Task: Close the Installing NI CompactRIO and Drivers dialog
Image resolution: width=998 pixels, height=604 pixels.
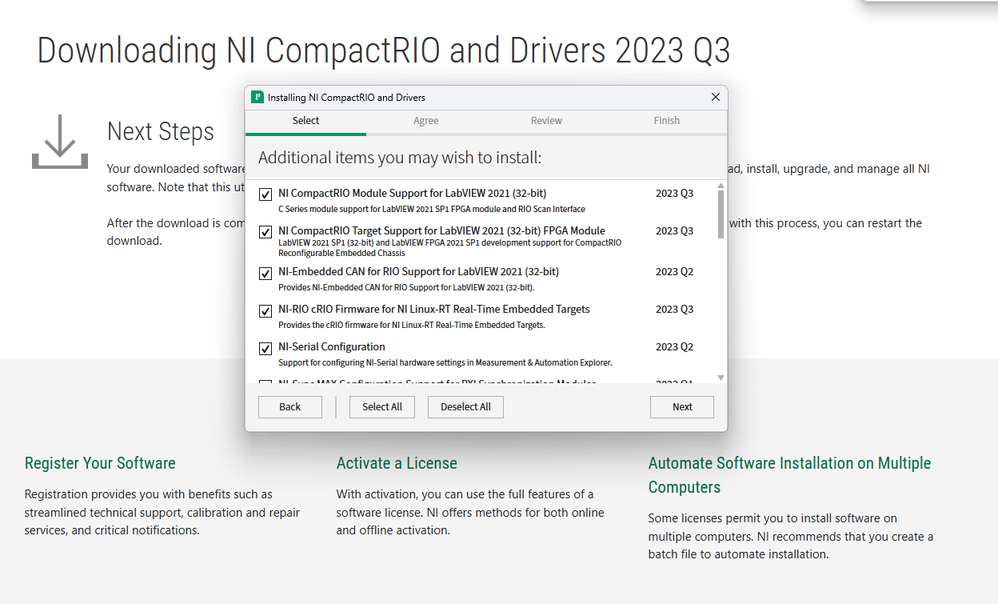Action: (x=715, y=97)
